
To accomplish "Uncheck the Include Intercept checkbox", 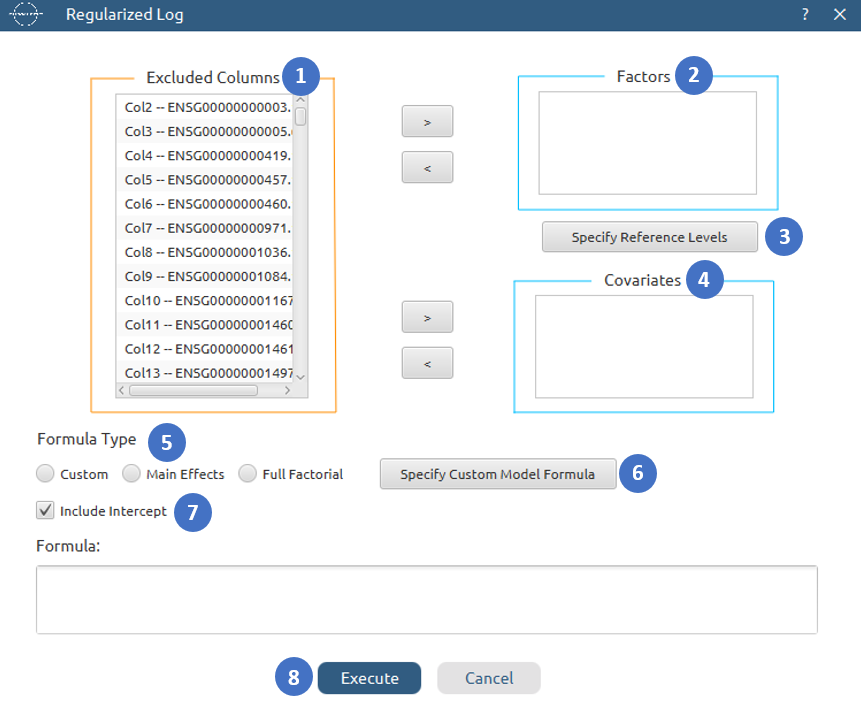I will point(45,511).
